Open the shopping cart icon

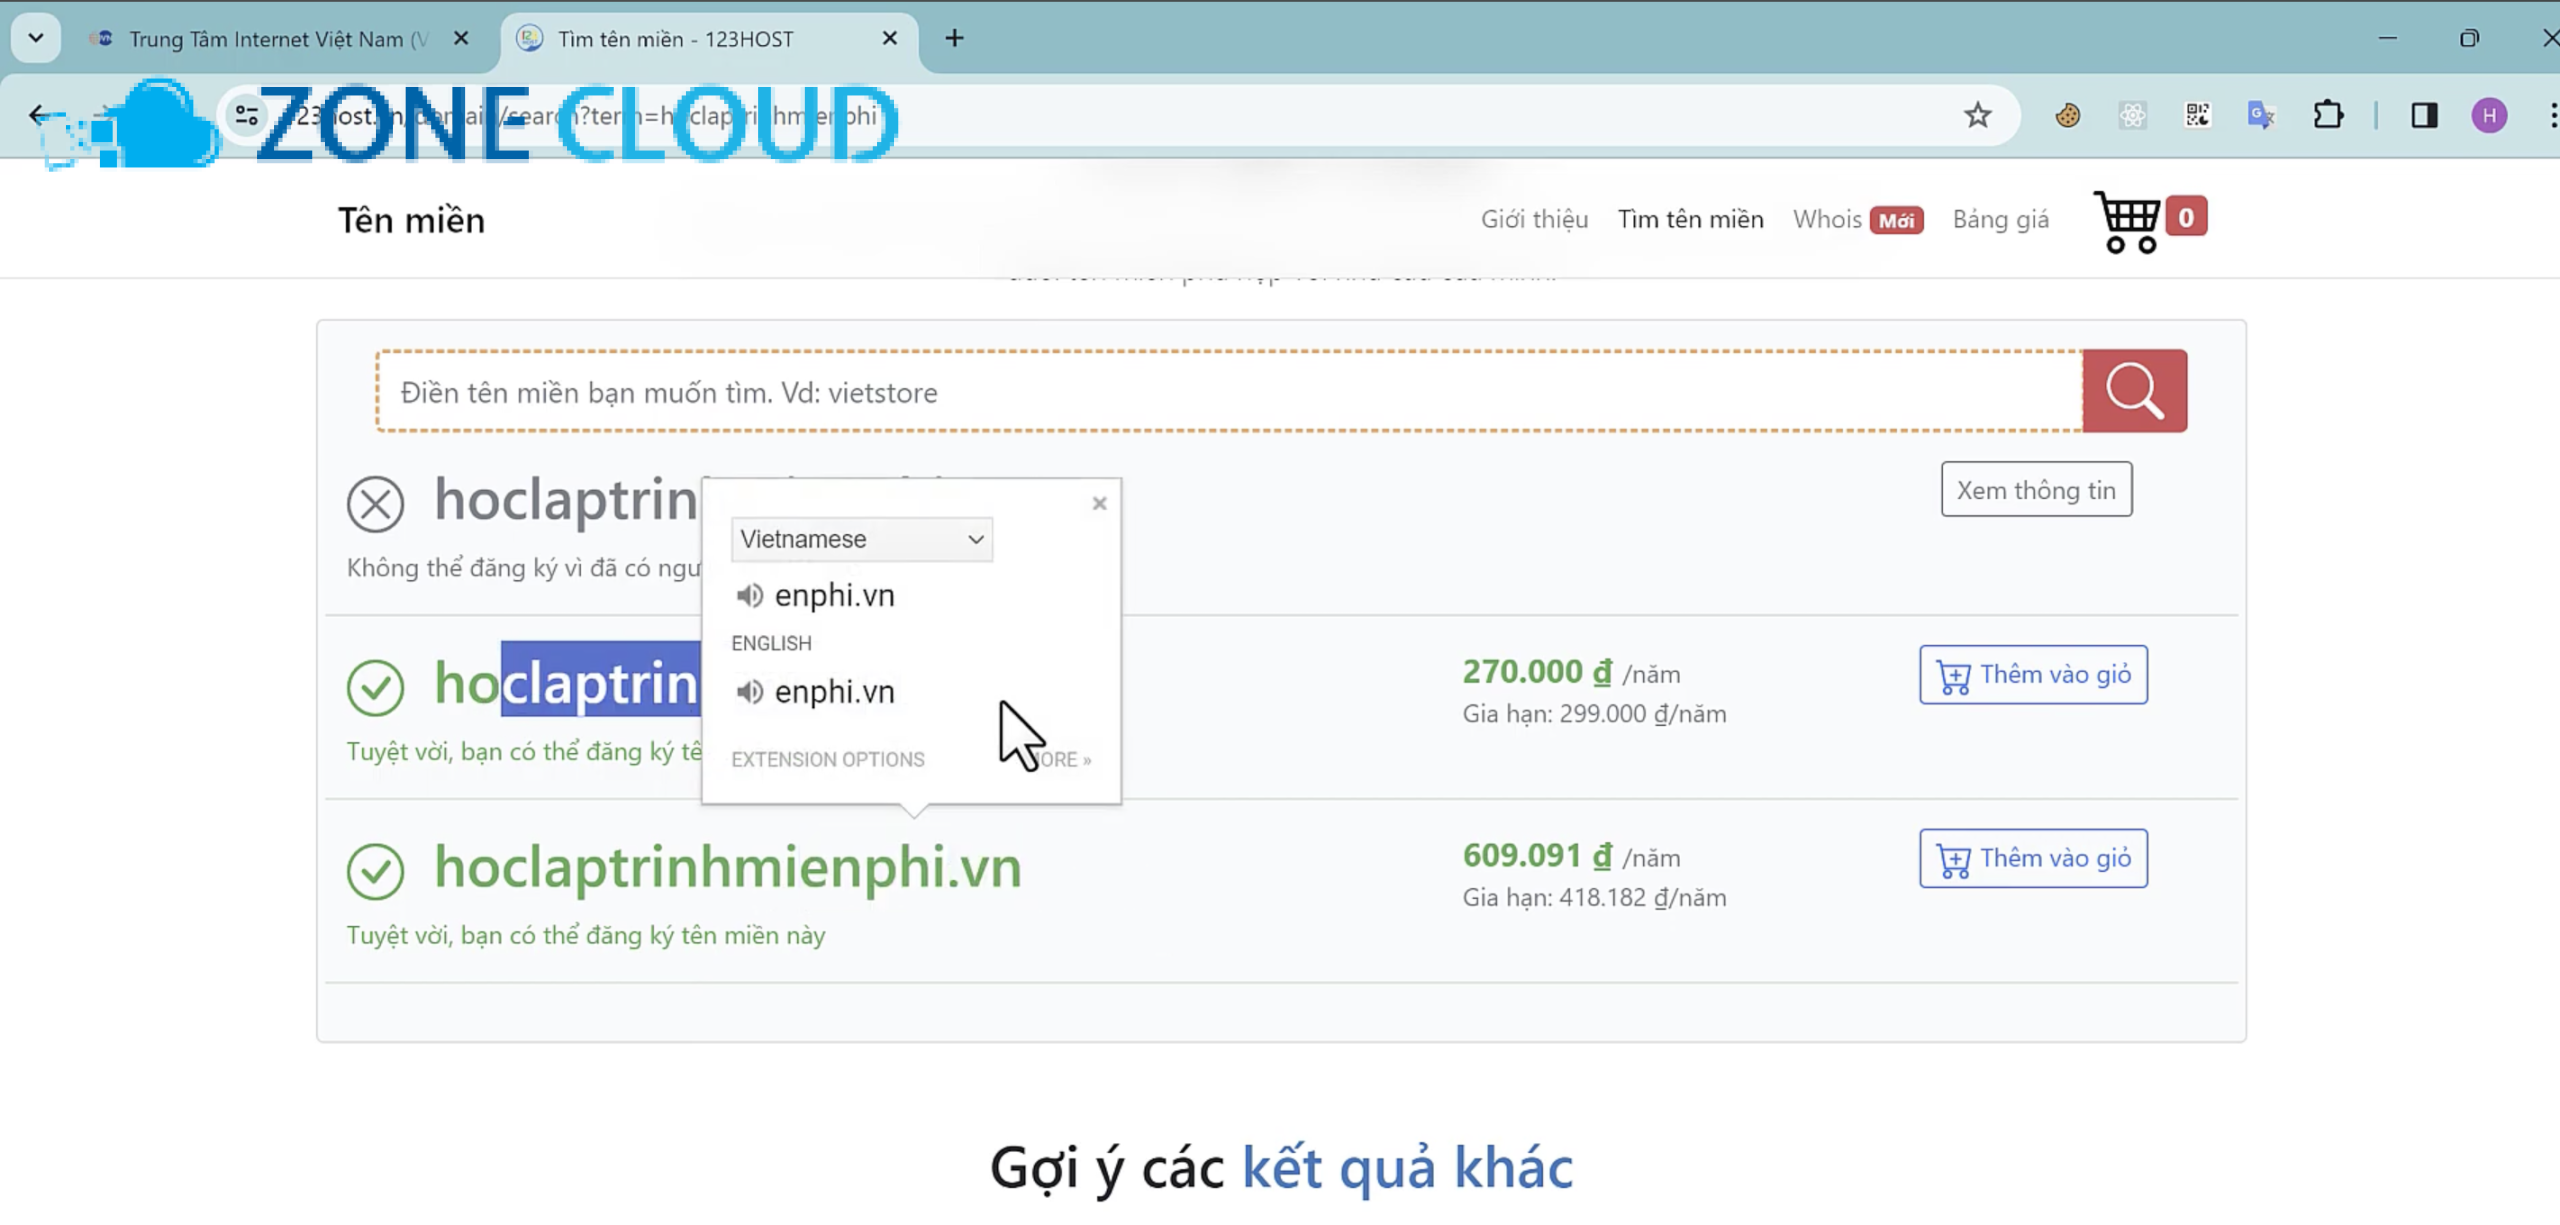tap(2128, 221)
